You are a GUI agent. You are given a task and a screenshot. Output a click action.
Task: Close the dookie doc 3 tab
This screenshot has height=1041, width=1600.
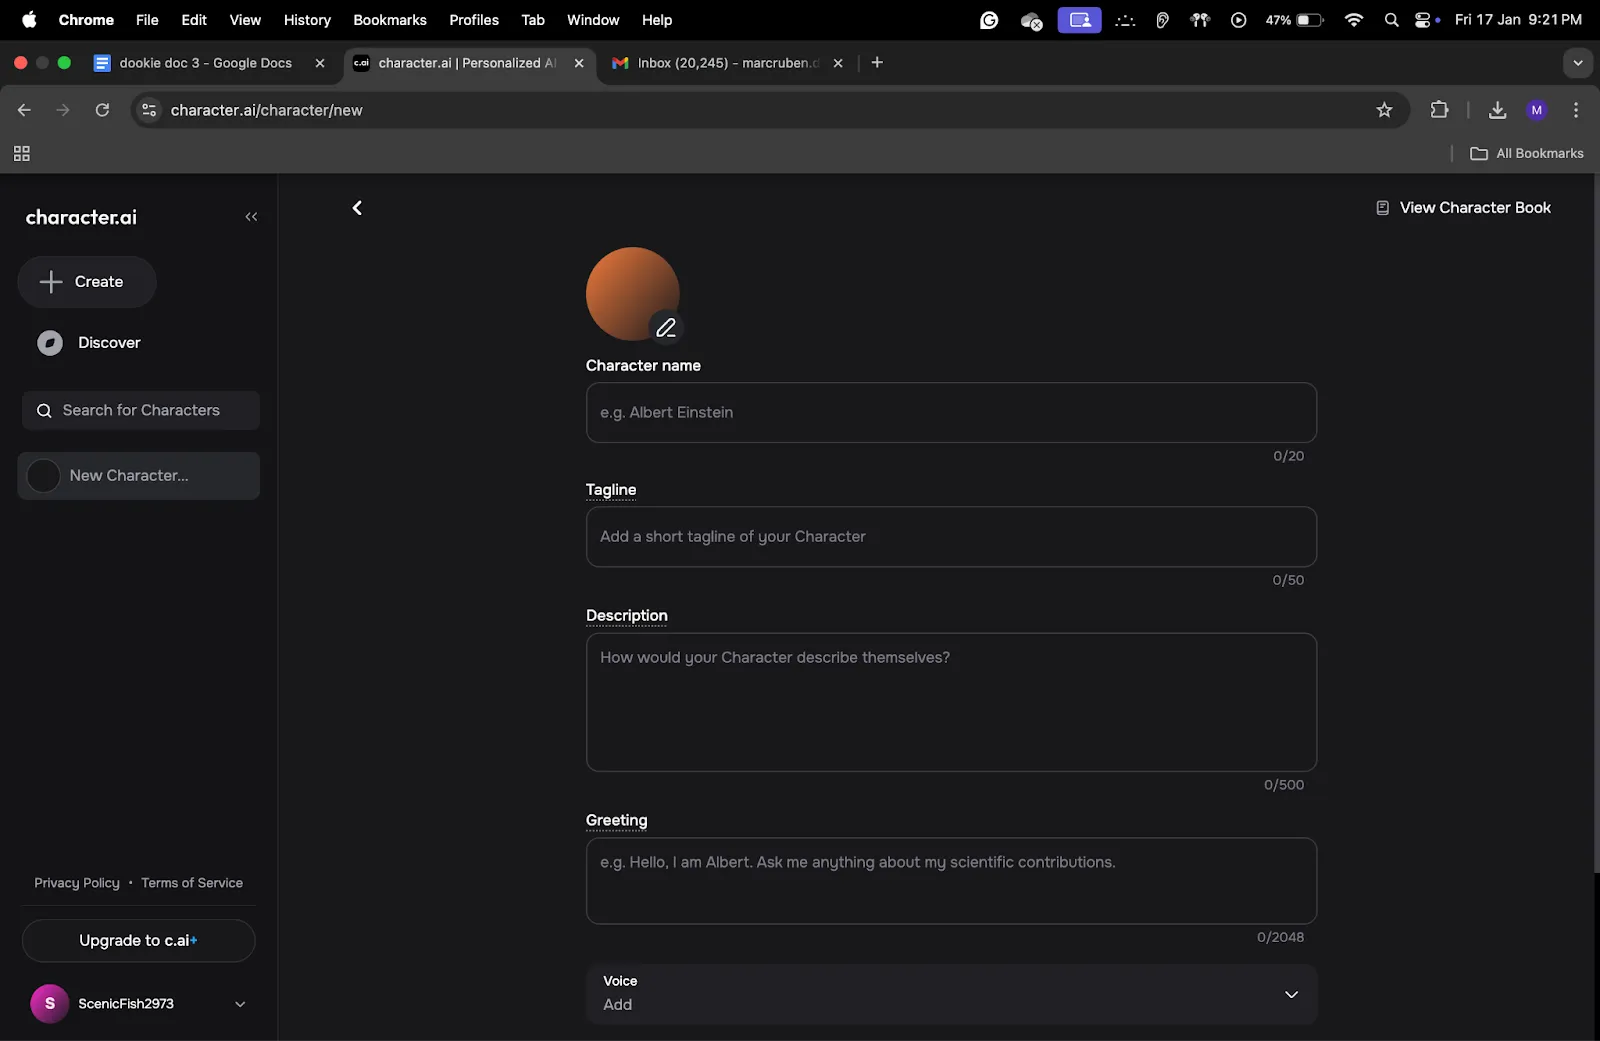(x=320, y=63)
